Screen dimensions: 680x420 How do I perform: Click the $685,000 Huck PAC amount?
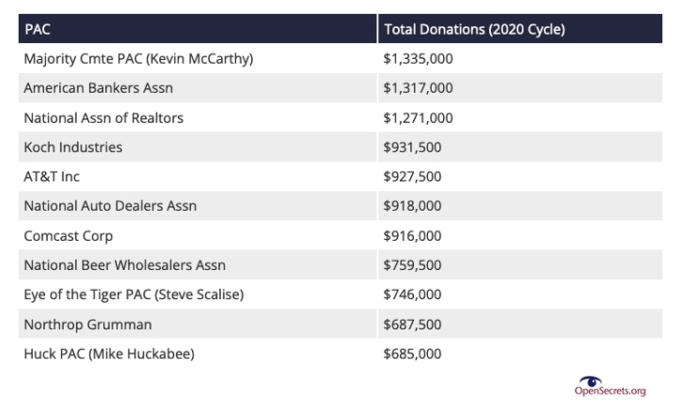tap(412, 354)
